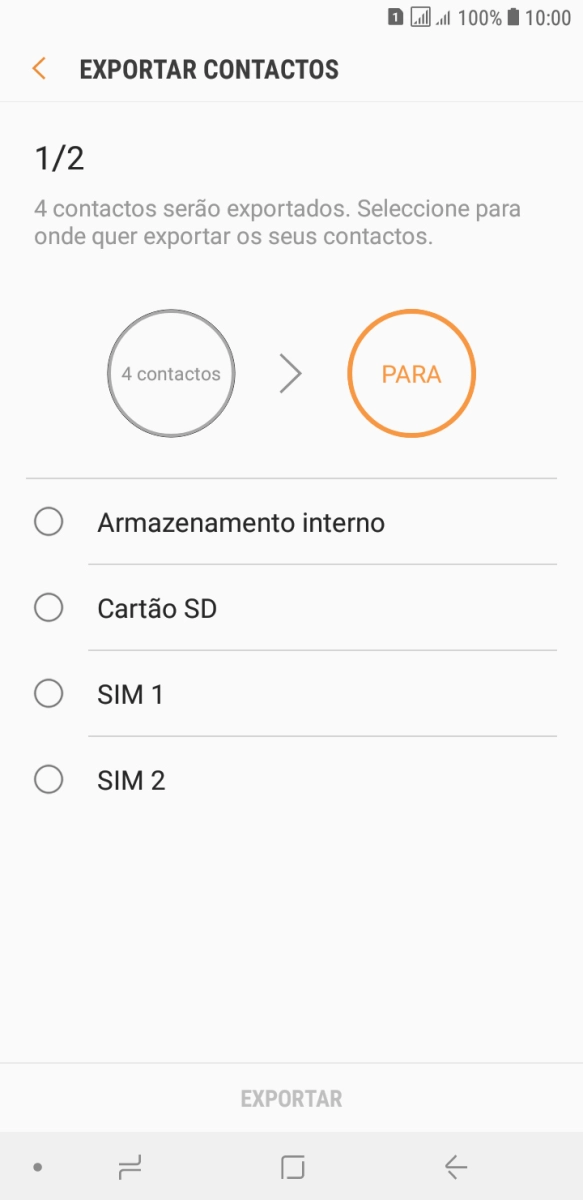Tap the 4 contactos source circle

[x=171, y=373]
